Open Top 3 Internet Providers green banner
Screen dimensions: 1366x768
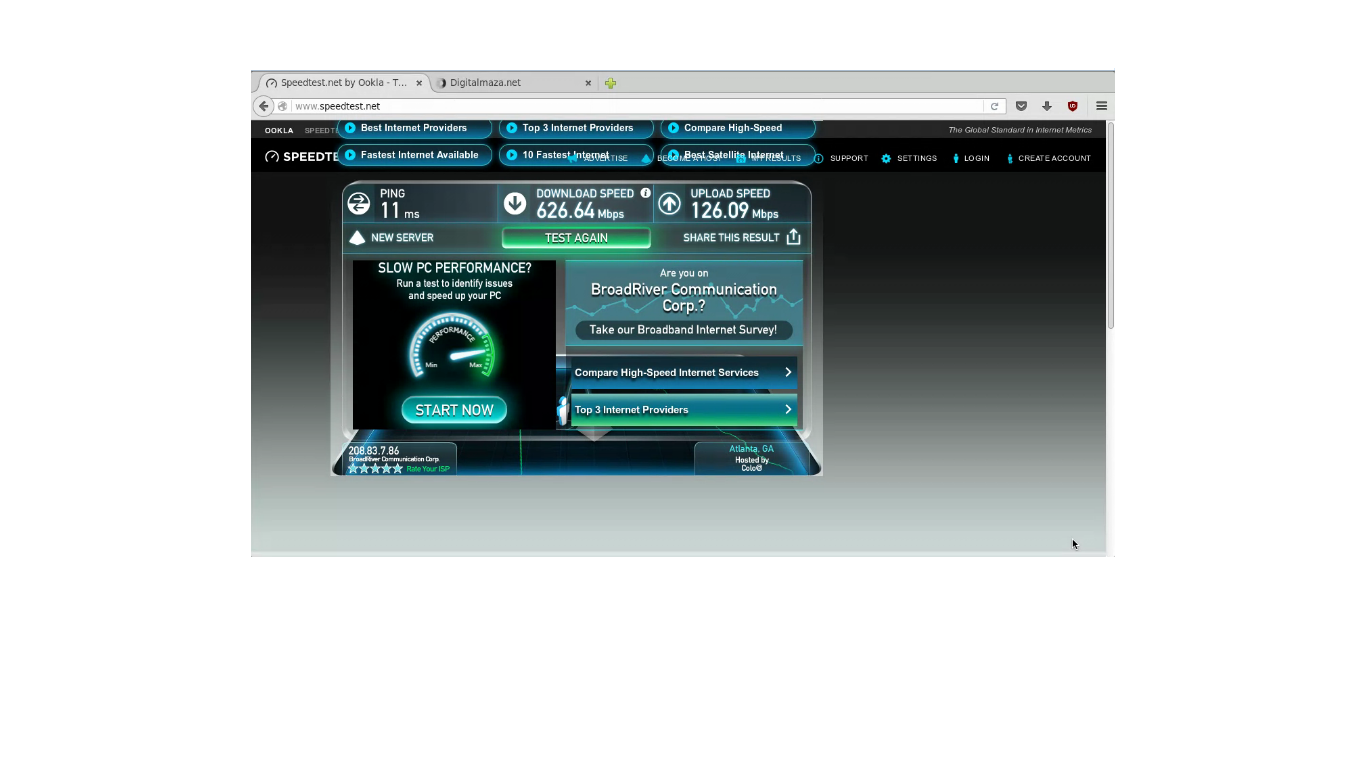[x=684, y=409]
